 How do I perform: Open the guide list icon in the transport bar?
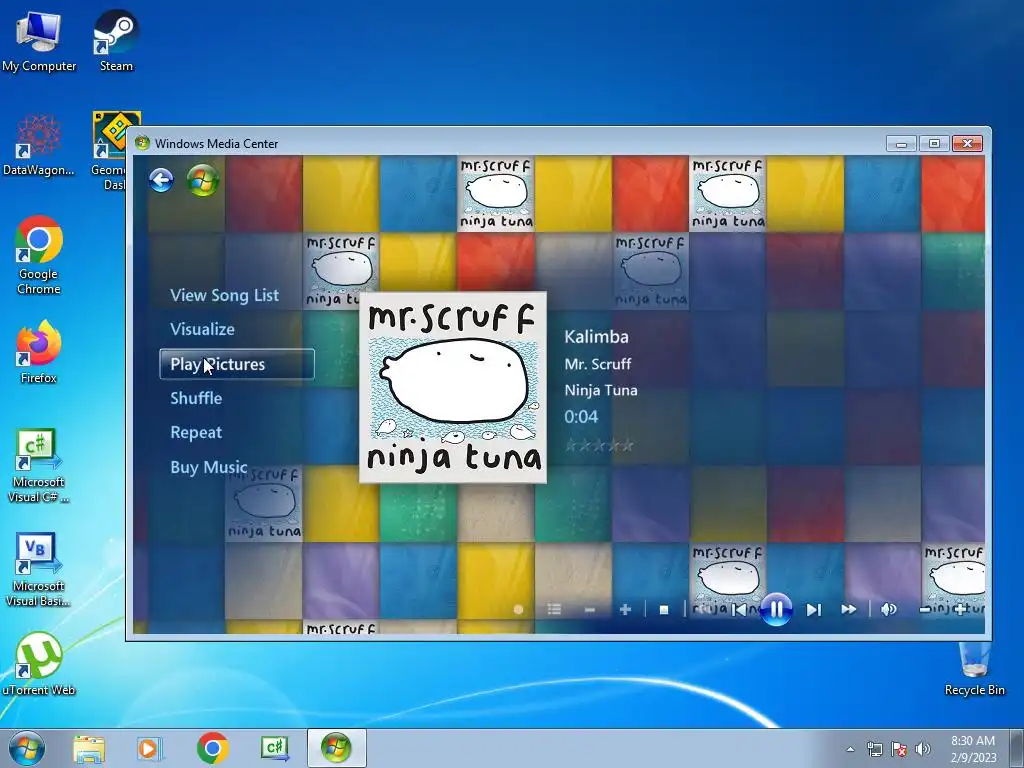point(554,609)
